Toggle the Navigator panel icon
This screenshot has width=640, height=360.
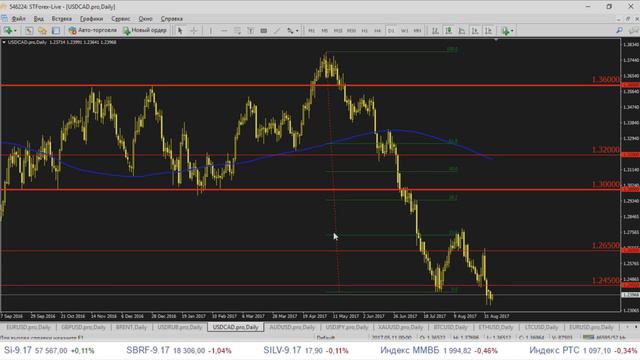coord(42,31)
